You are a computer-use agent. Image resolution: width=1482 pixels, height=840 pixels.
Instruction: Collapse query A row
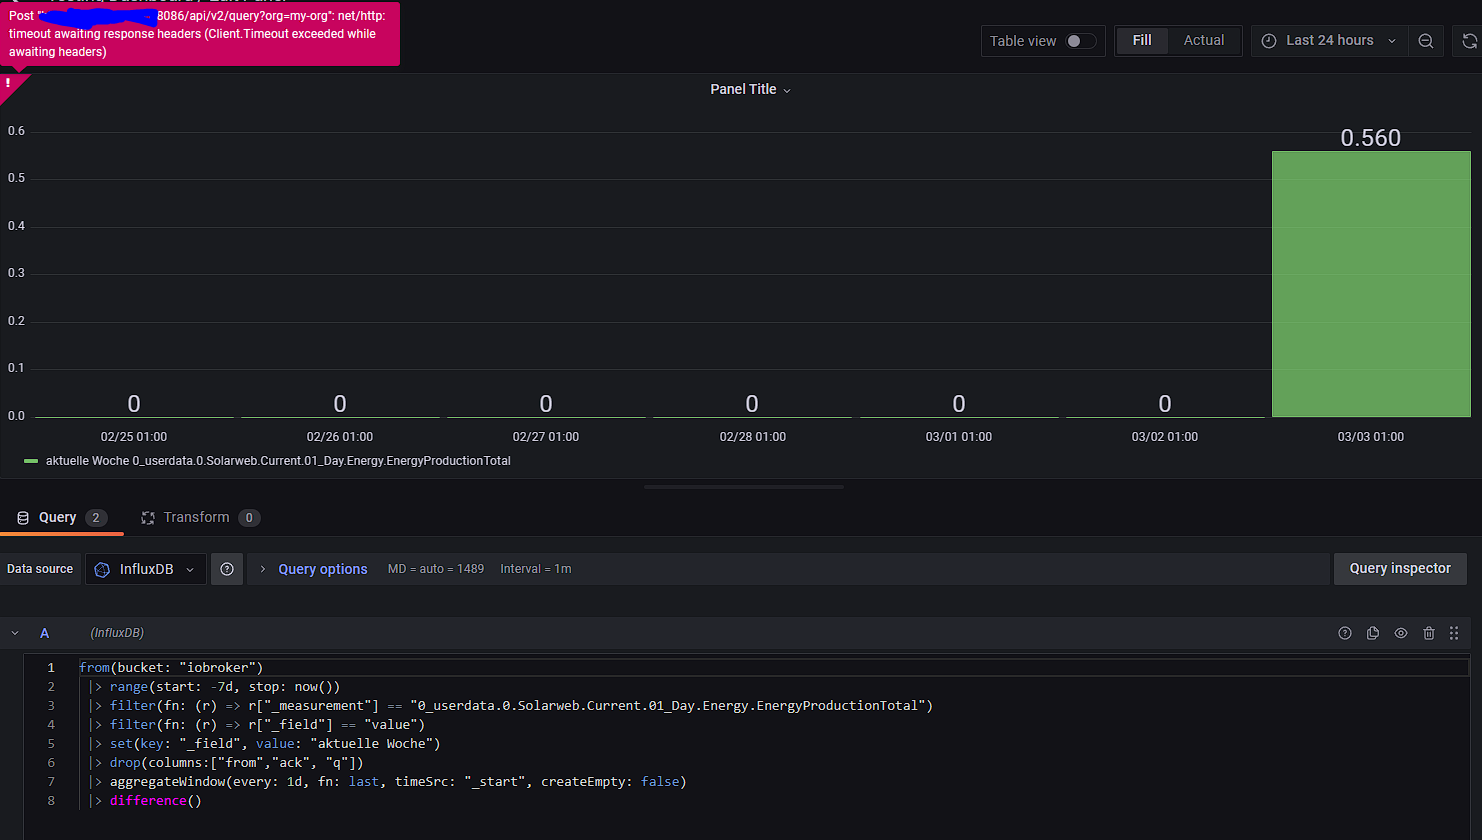click(x=15, y=633)
